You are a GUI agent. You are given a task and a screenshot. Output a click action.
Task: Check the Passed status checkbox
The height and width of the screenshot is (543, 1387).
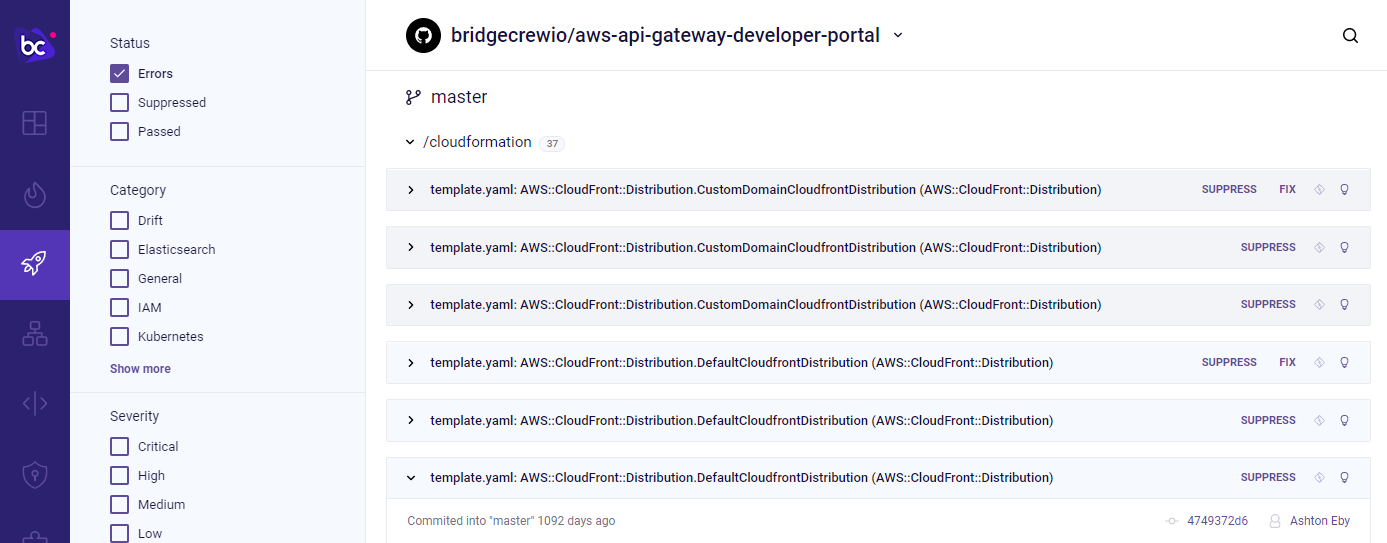tap(119, 131)
